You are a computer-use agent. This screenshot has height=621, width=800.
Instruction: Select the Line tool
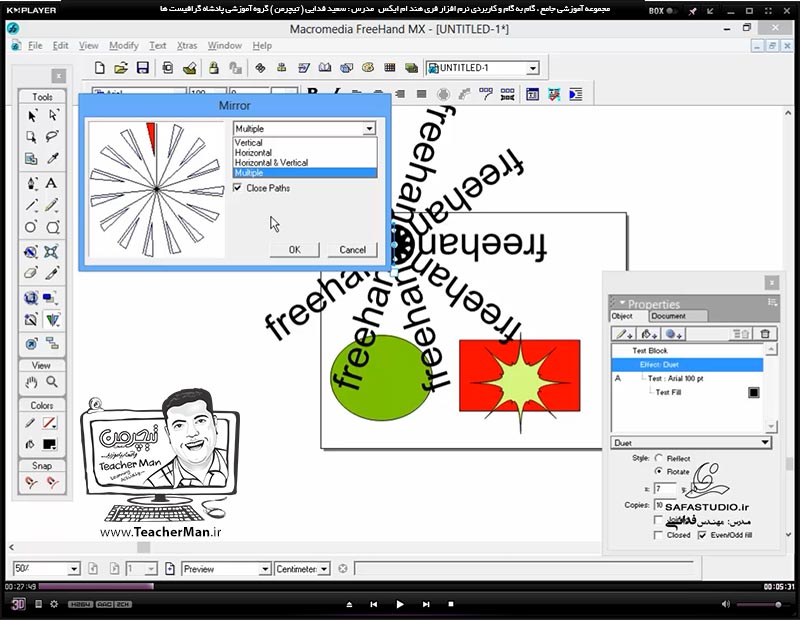pos(32,205)
